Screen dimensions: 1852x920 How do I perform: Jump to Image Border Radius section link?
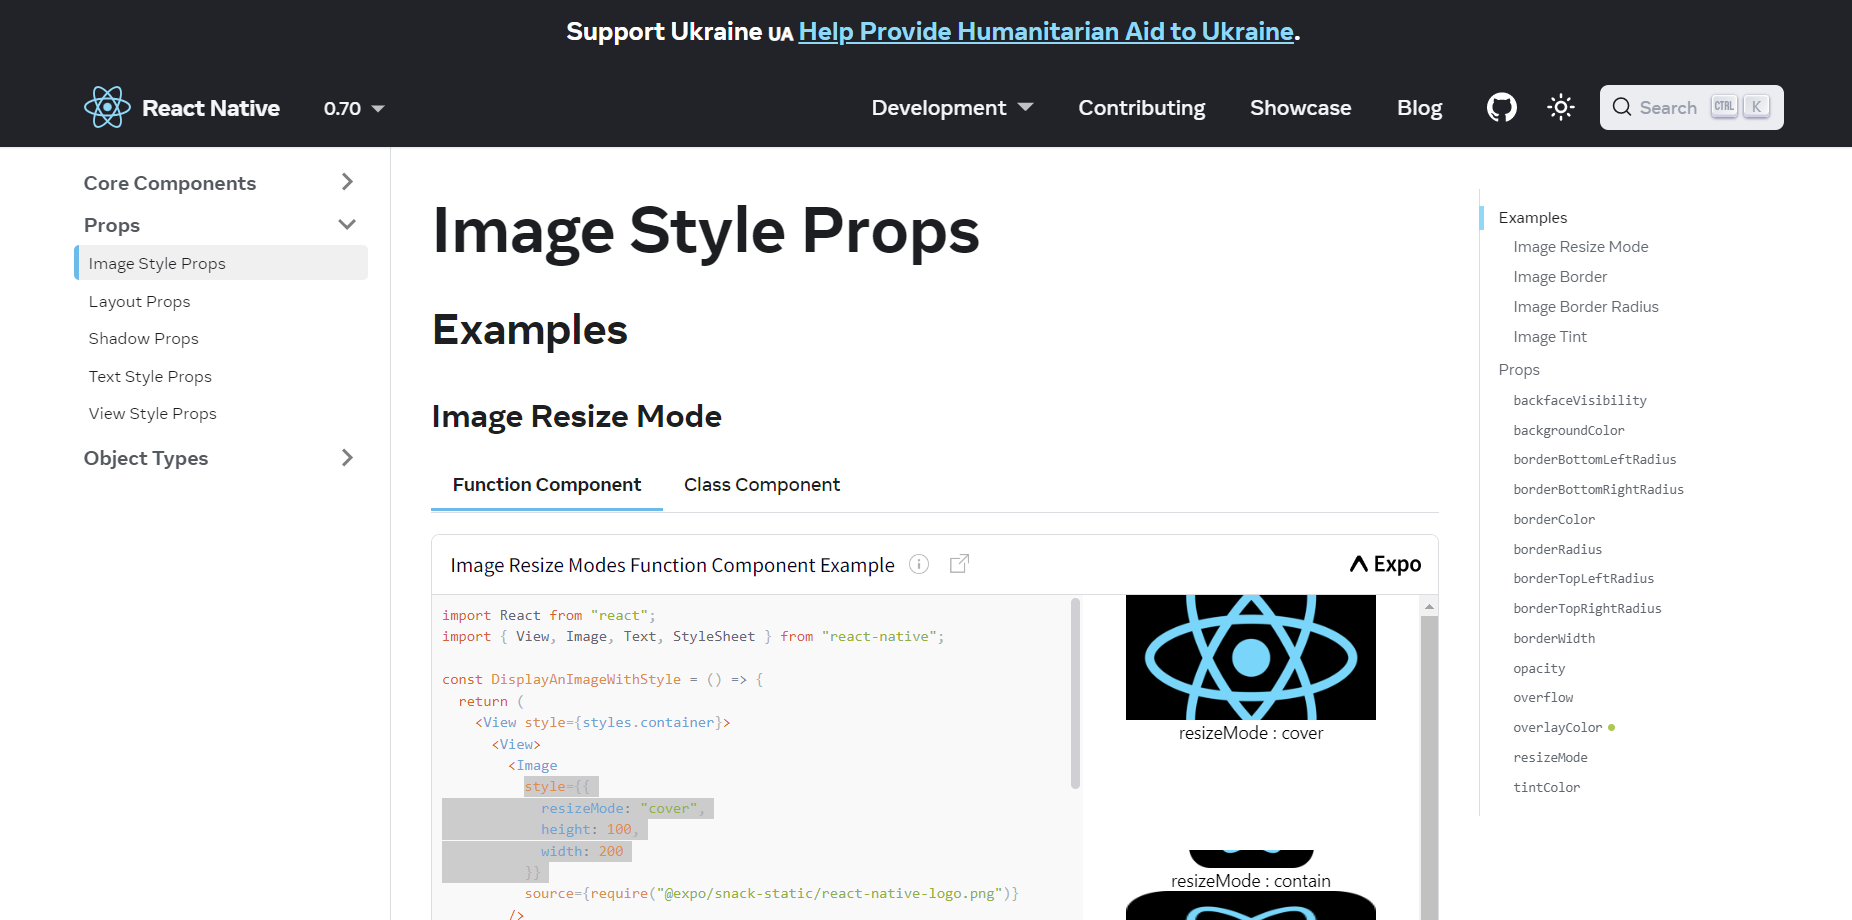1585,307
